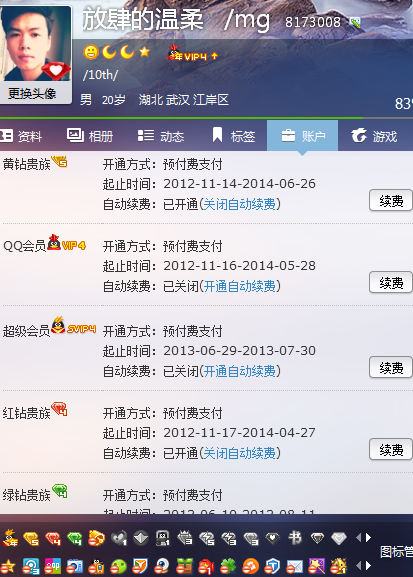Screen dimensions: 413x577
Task: Click 关闭自动续费 link under 红钻贵族
Action: click(240, 453)
